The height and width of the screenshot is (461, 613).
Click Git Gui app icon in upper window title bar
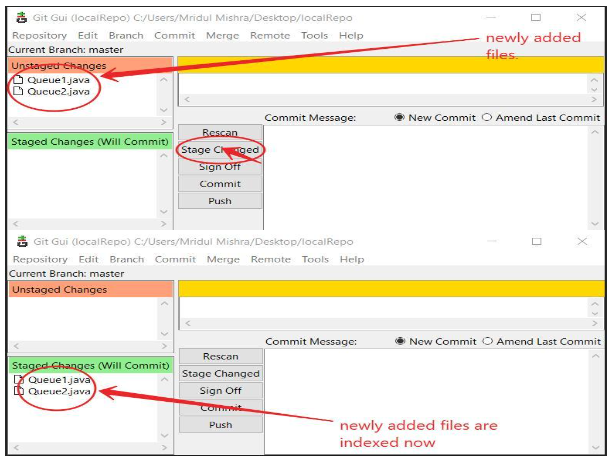22,18
